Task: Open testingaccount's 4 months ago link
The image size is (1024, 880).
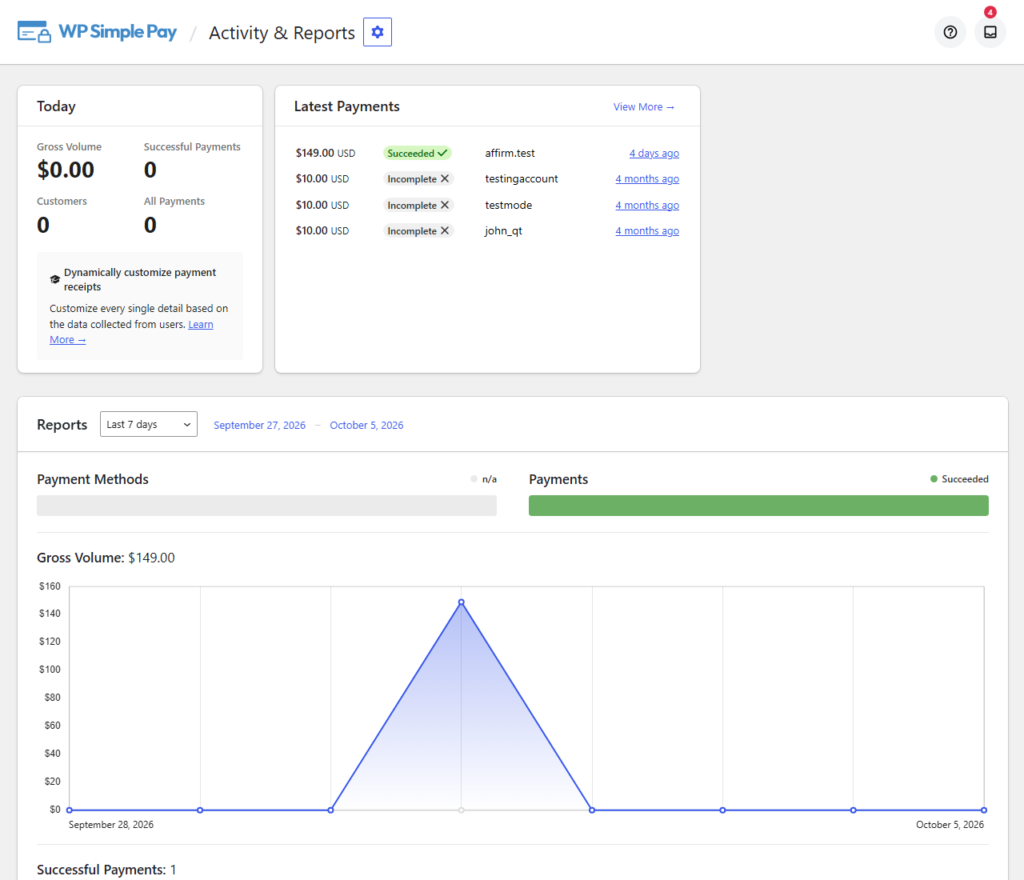Action: [x=647, y=179]
